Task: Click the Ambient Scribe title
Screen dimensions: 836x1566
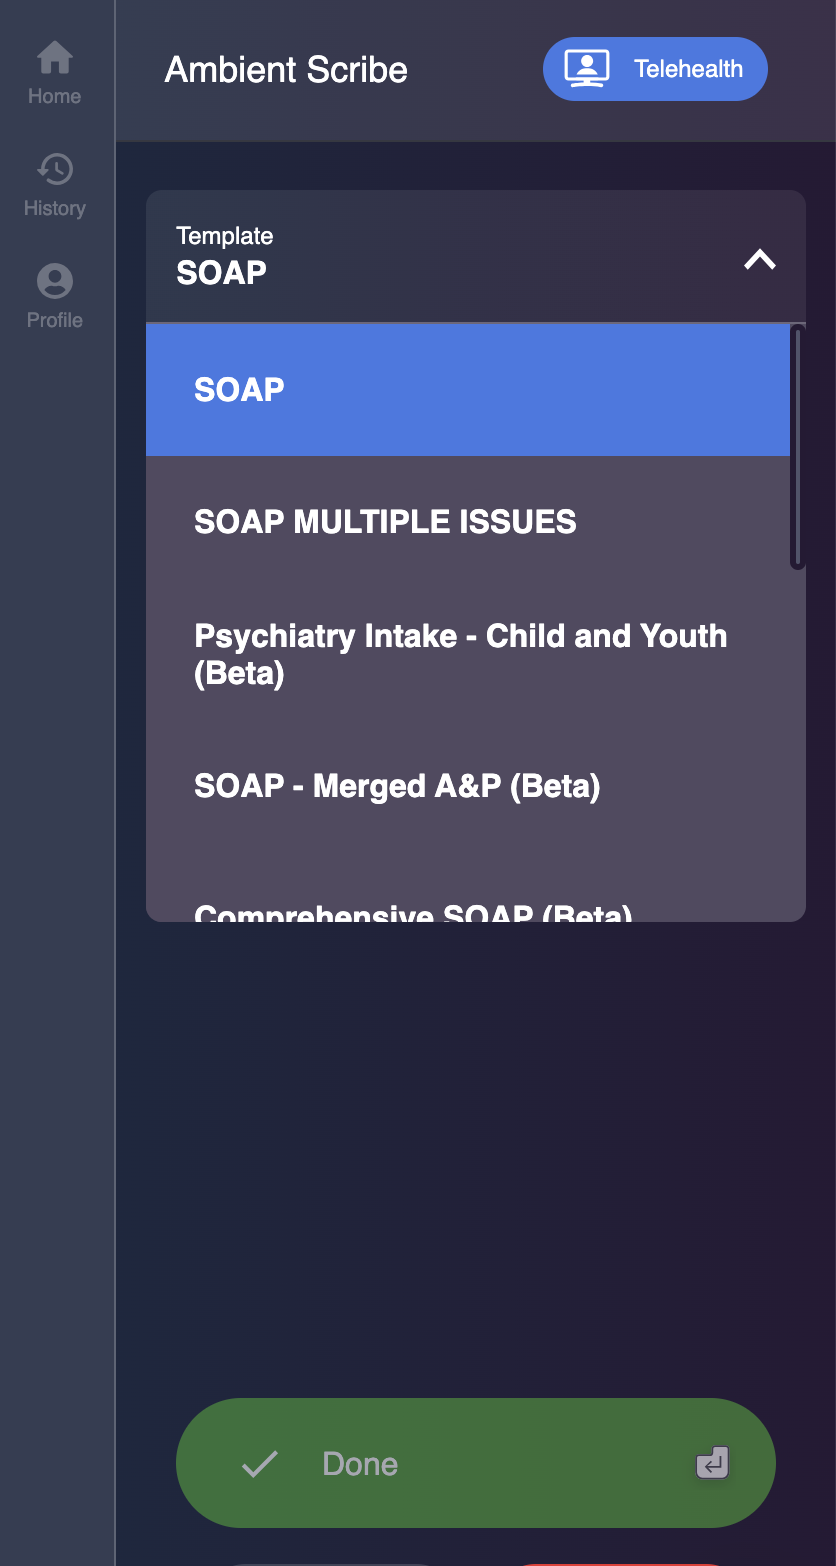Action: [286, 70]
